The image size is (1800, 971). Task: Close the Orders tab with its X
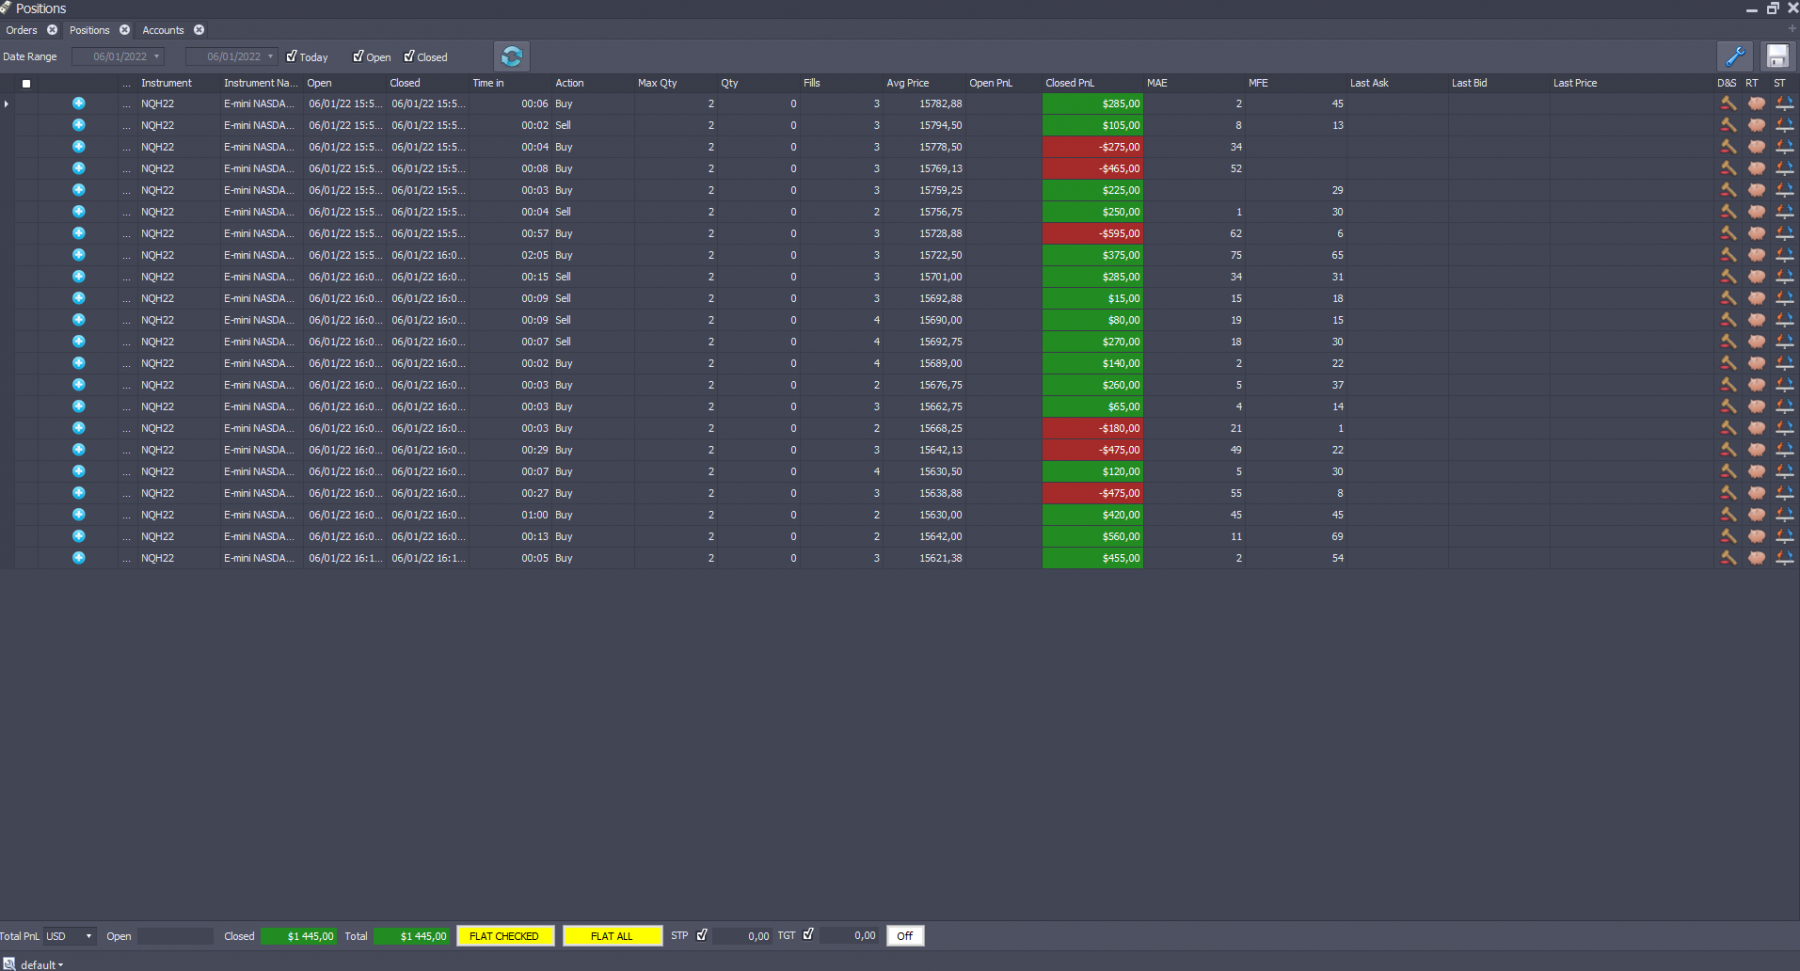(x=52, y=30)
